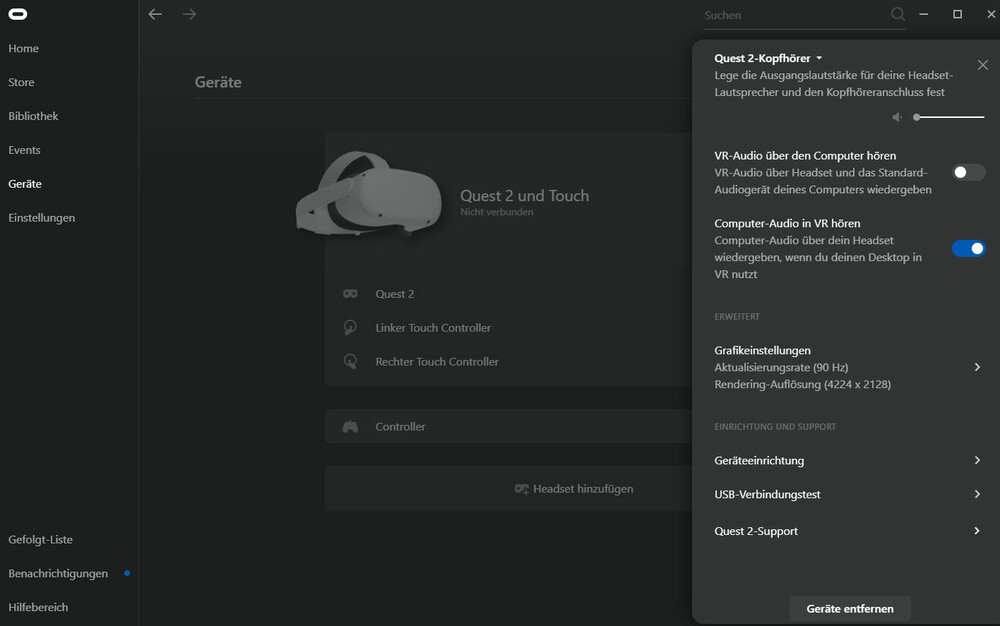Click the Rechter Touch Controller icon
The height and width of the screenshot is (626, 1000).
tap(350, 361)
